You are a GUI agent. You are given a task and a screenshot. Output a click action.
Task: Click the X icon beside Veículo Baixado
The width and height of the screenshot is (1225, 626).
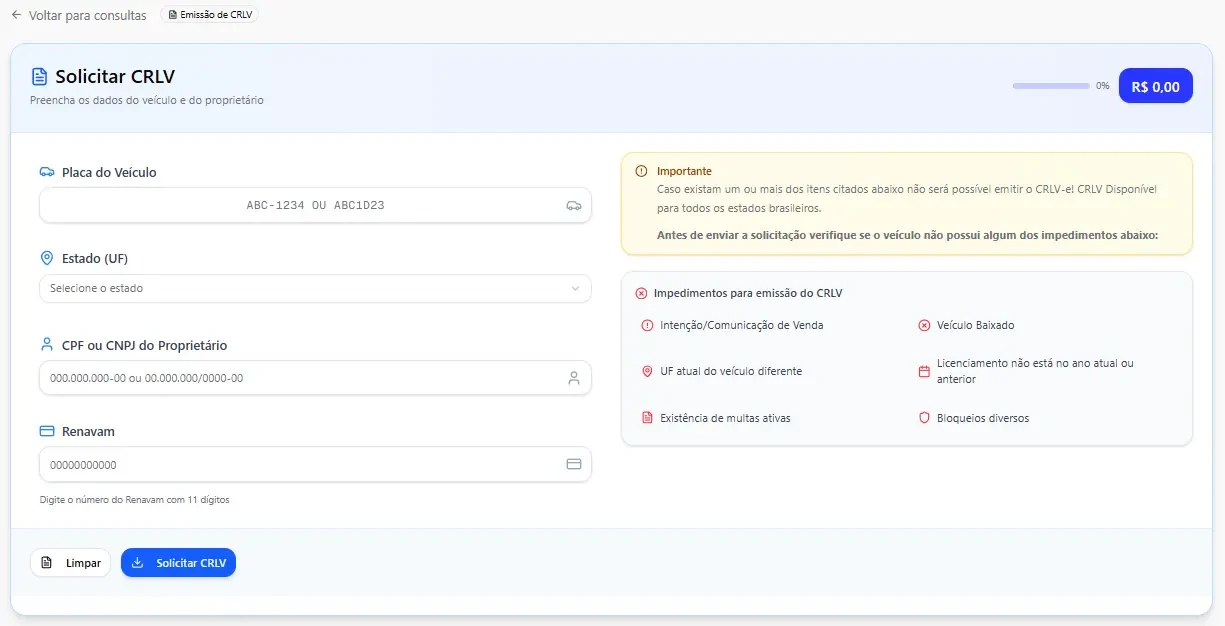click(x=923, y=325)
